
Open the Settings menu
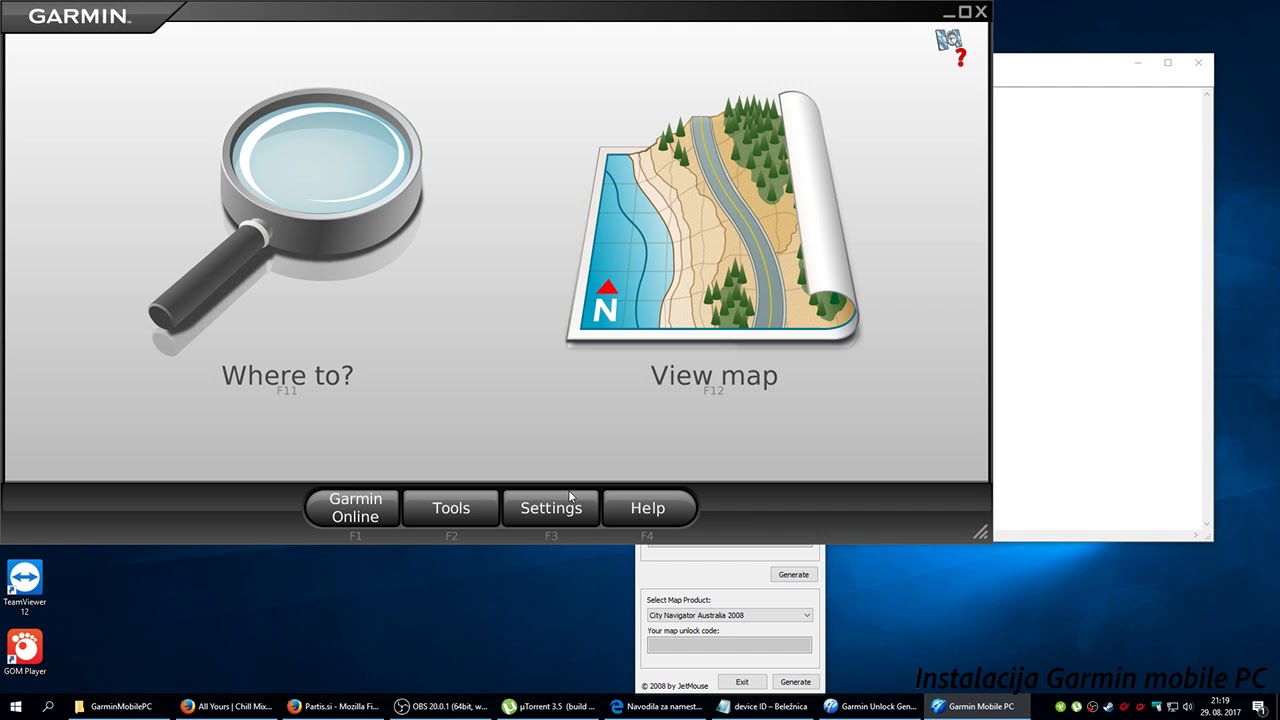[x=551, y=508]
